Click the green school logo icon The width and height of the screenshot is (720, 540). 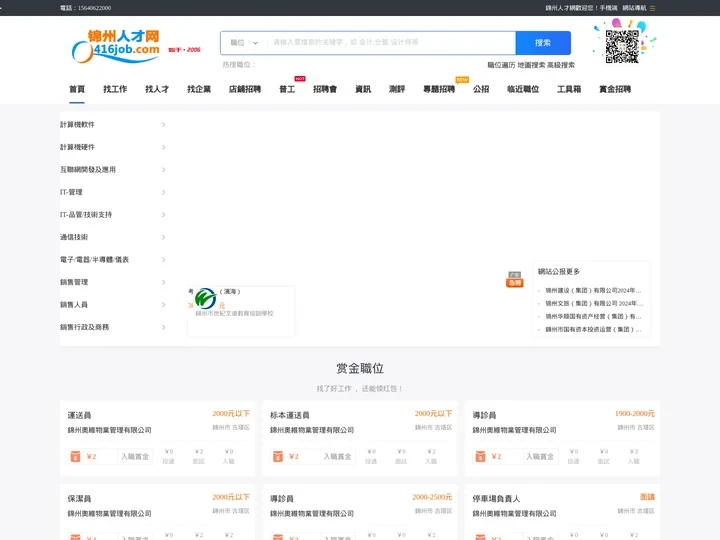pos(205,299)
